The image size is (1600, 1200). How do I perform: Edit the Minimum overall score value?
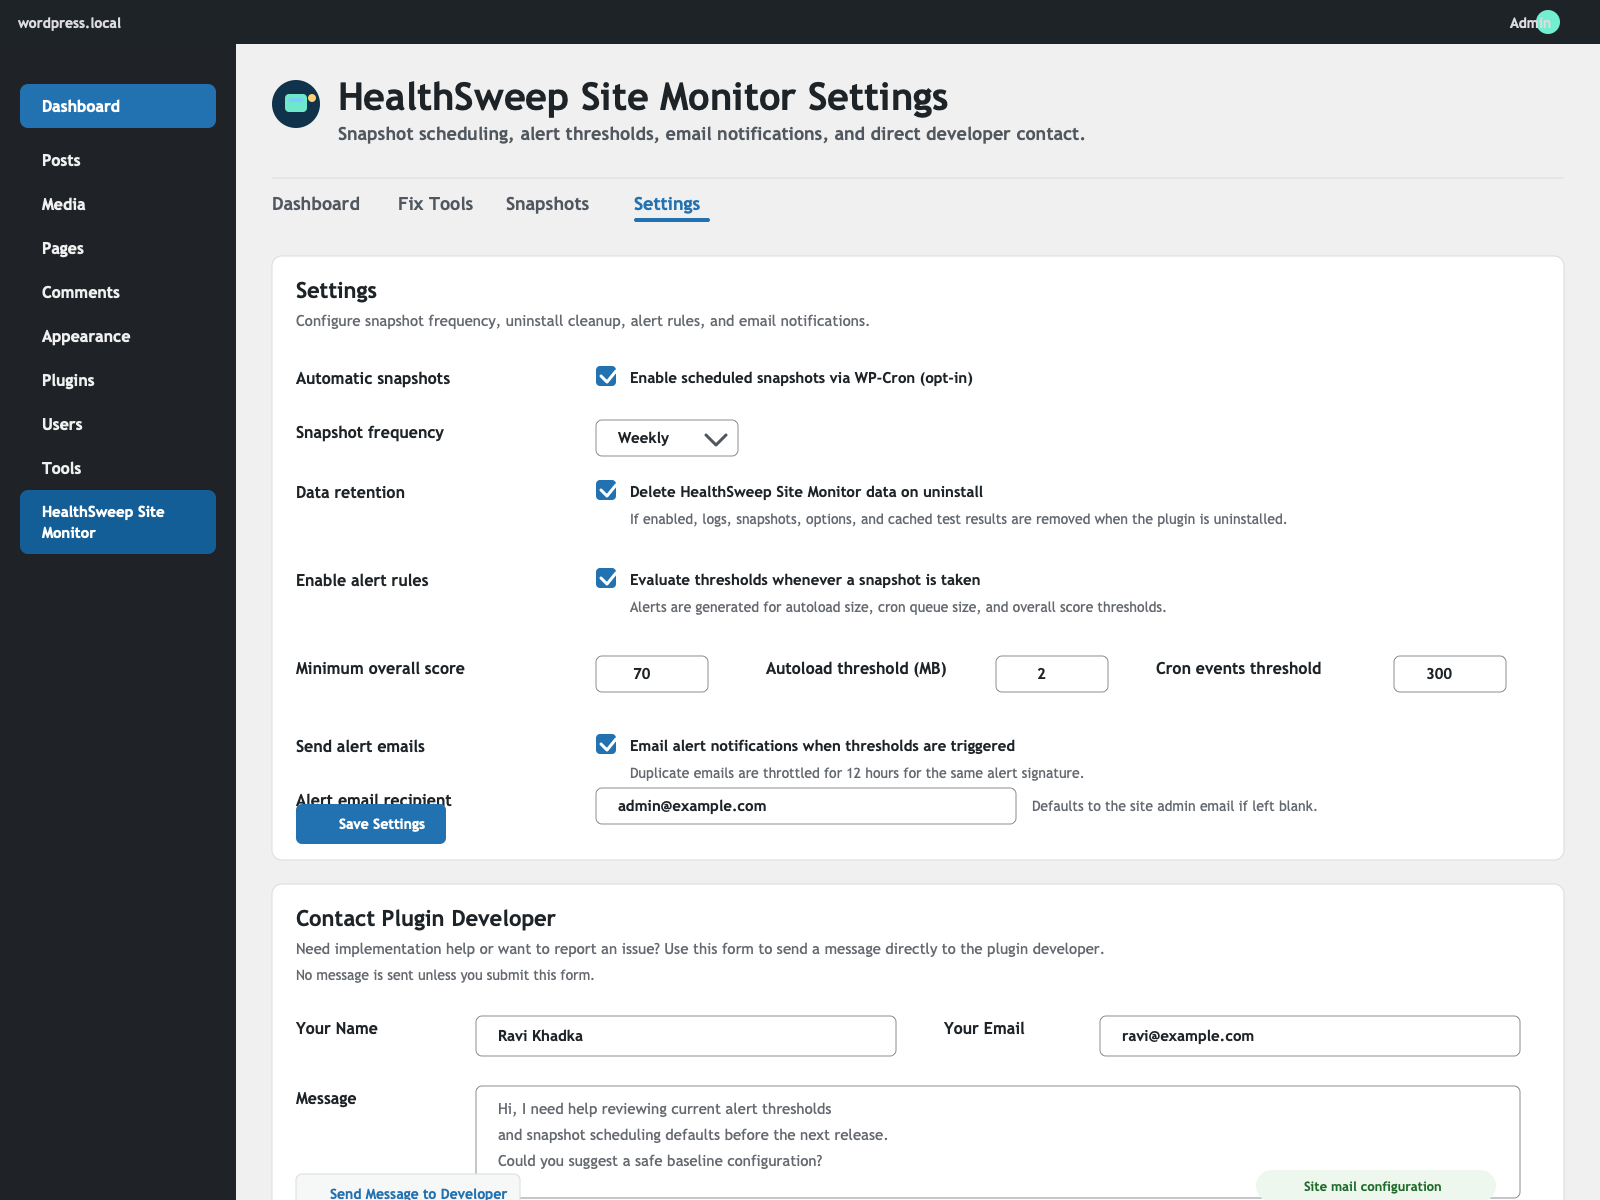click(x=651, y=674)
